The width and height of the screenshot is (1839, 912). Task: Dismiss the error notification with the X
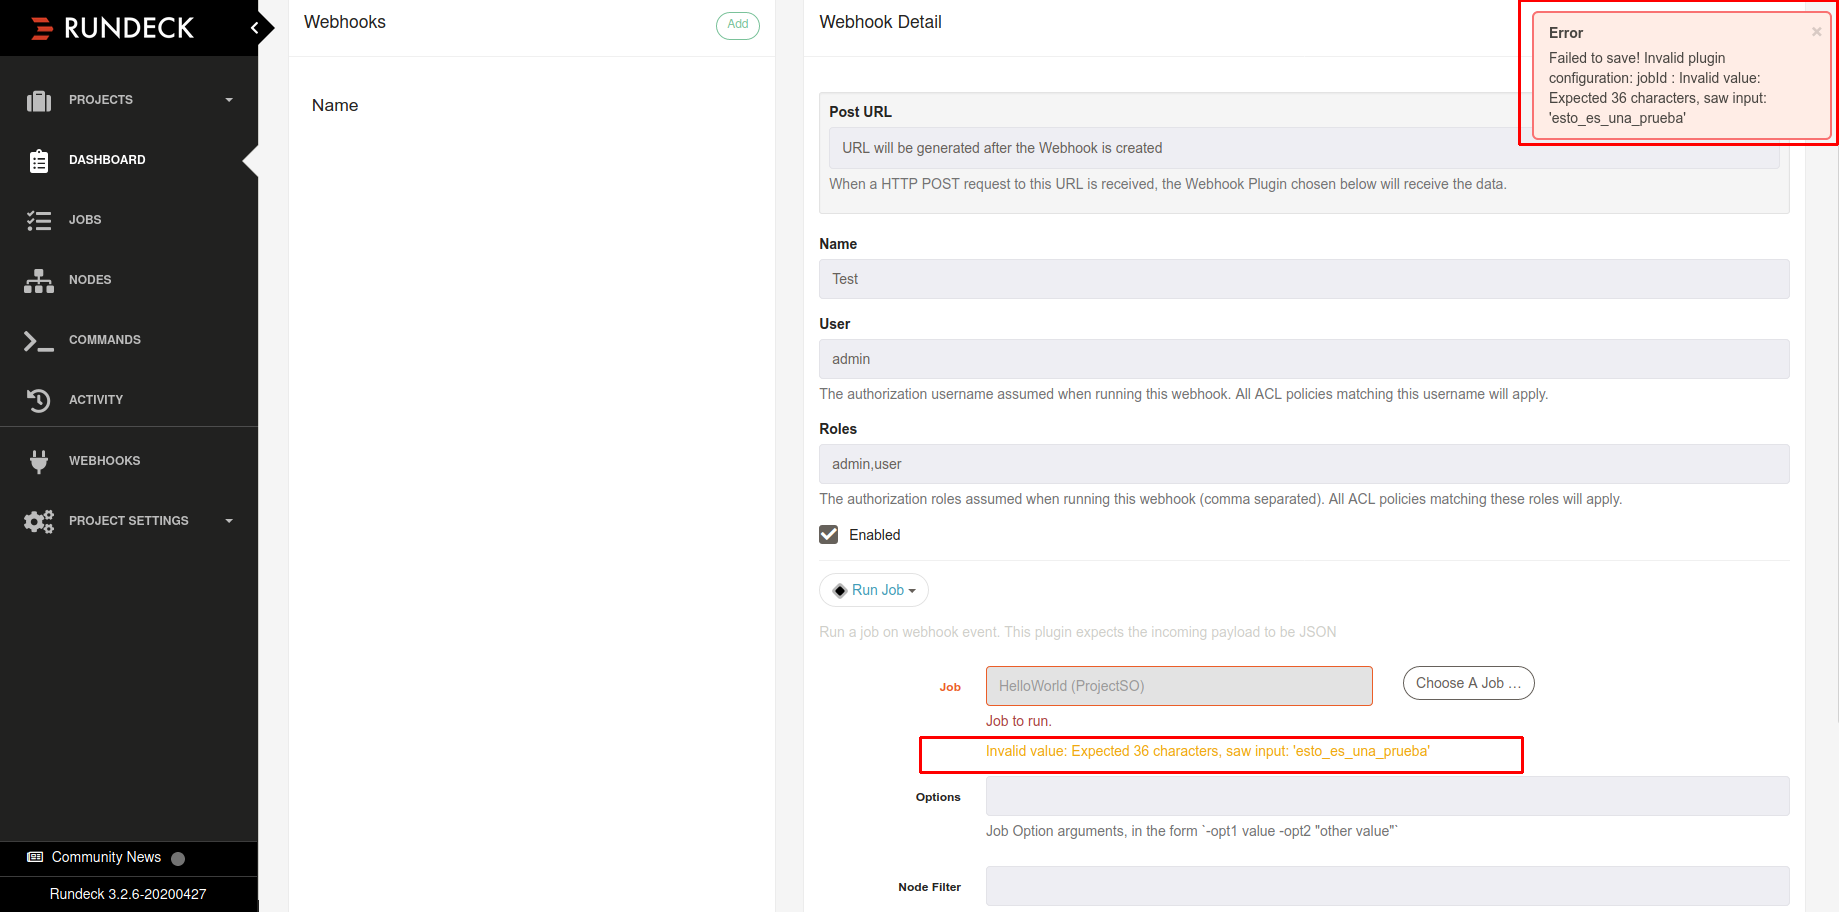click(1816, 31)
